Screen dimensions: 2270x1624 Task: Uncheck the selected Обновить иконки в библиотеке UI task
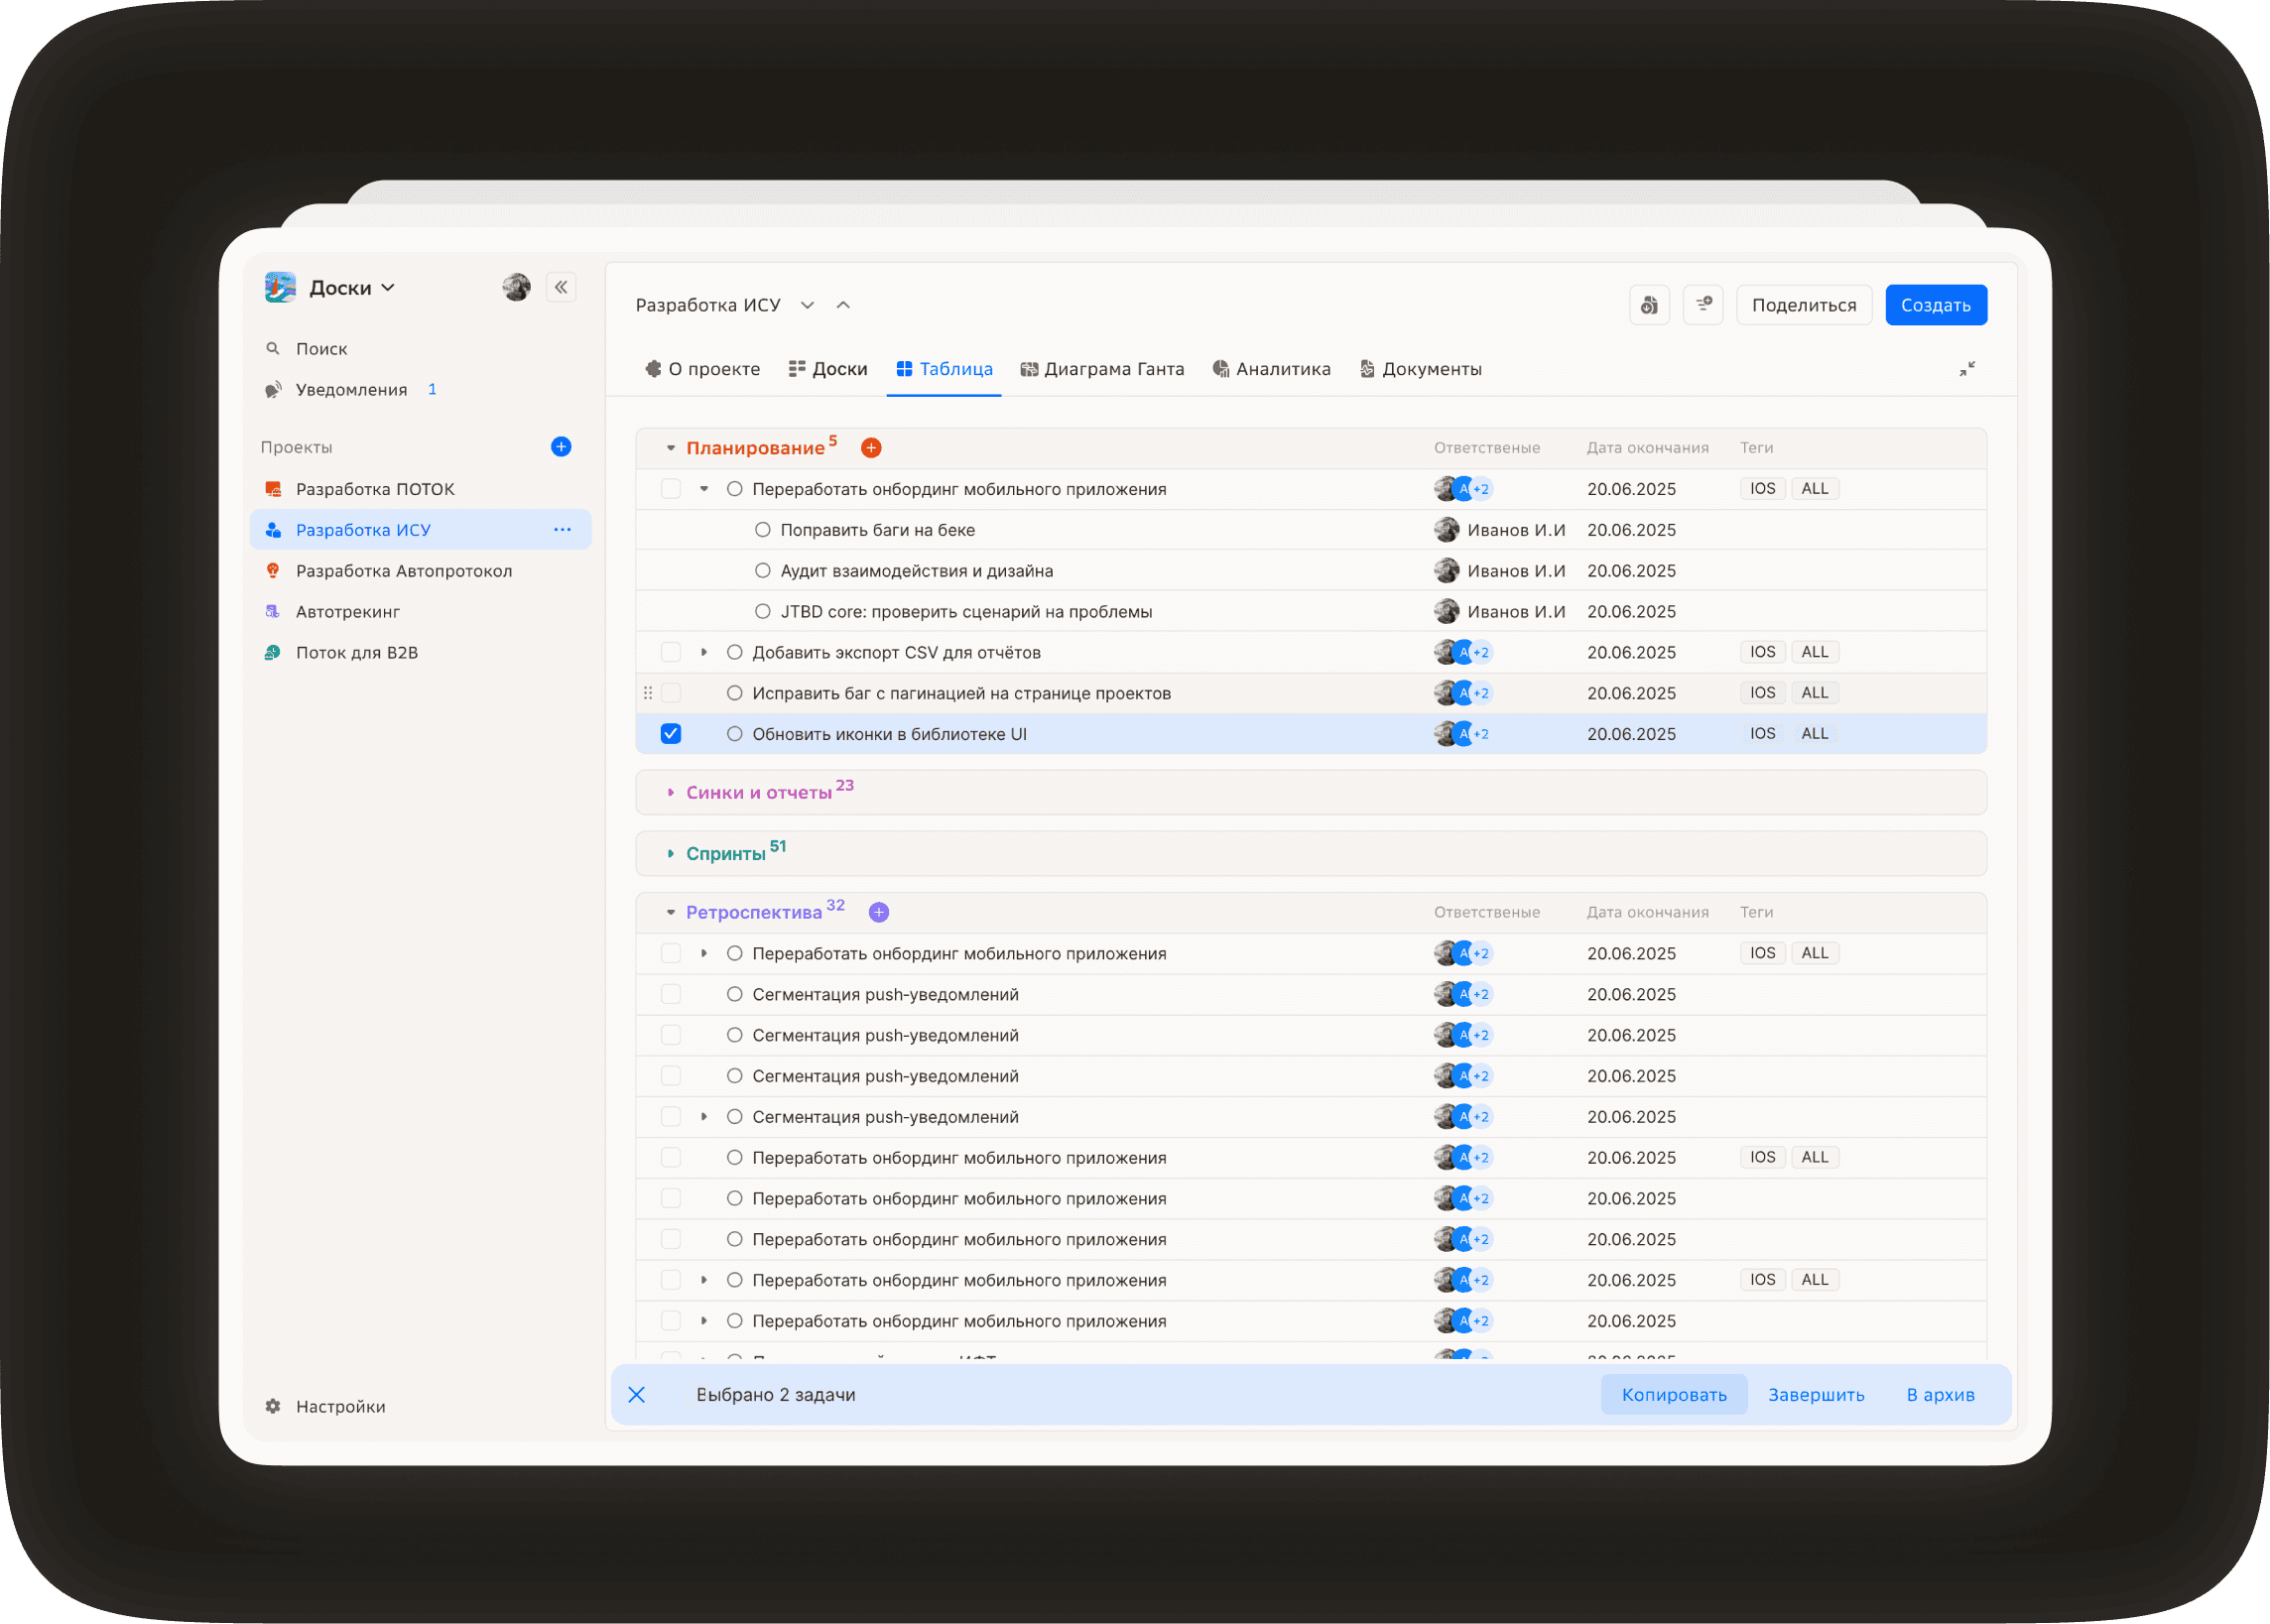(670, 733)
